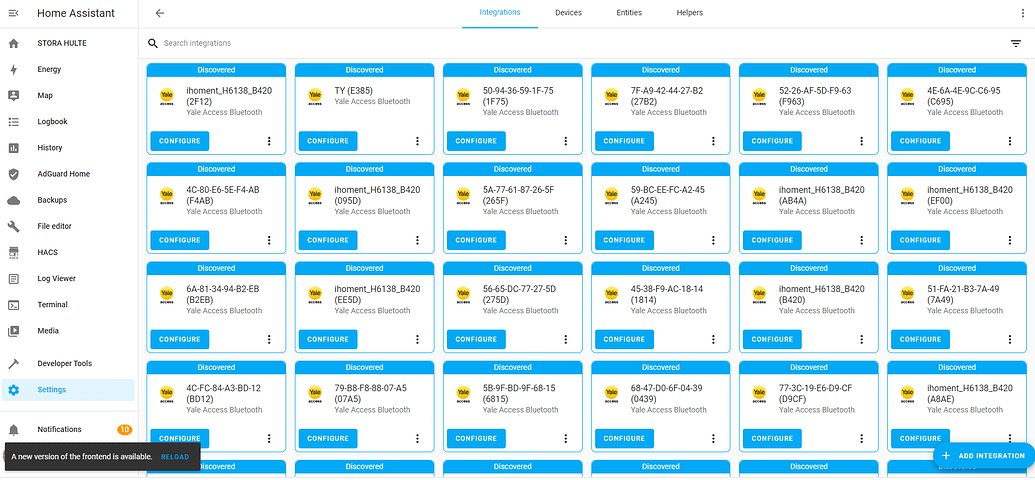This screenshot has height=480, width=1035.
Task: Open options menu for 45-38-F9-AC-18-14 card
Action: pos(714,339)
